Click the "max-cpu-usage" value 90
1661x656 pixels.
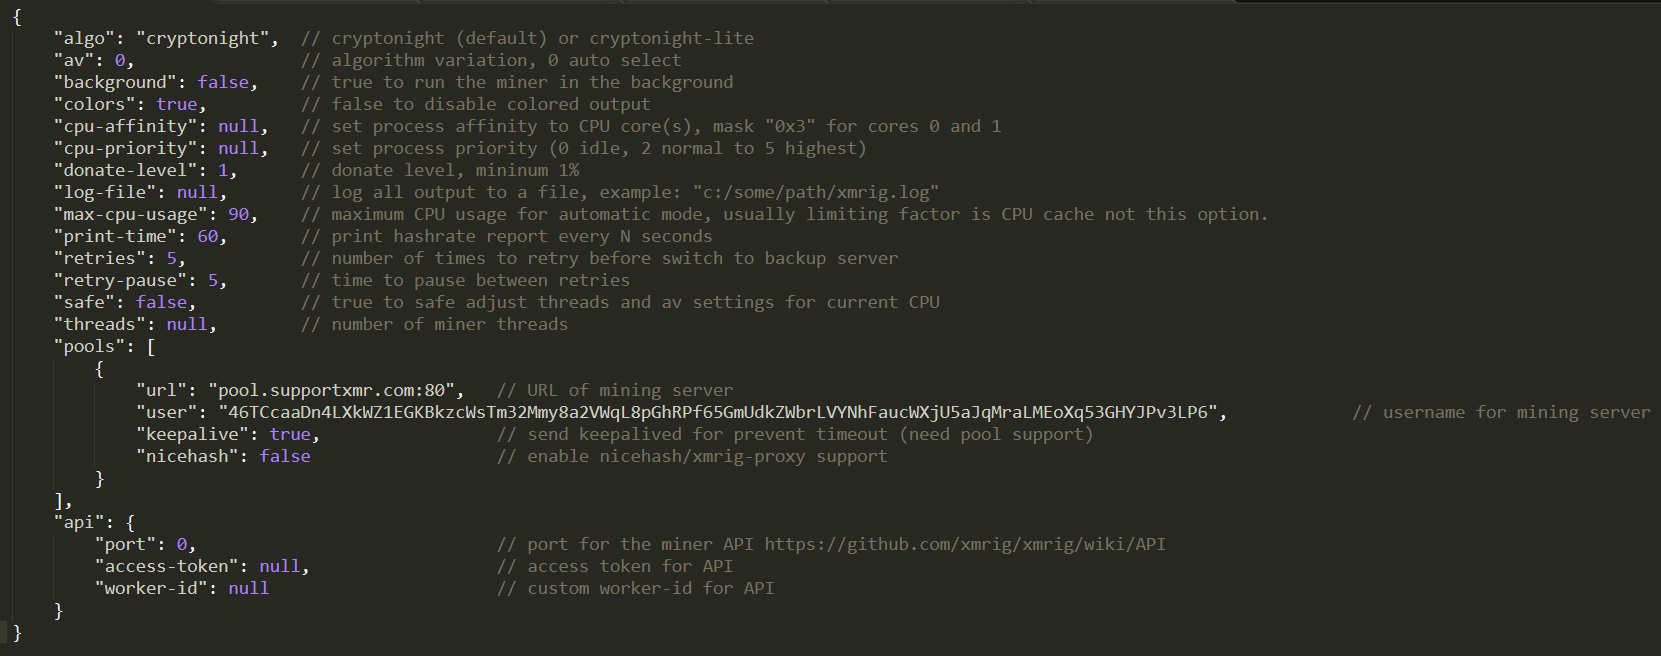click(x=238, y=214)
